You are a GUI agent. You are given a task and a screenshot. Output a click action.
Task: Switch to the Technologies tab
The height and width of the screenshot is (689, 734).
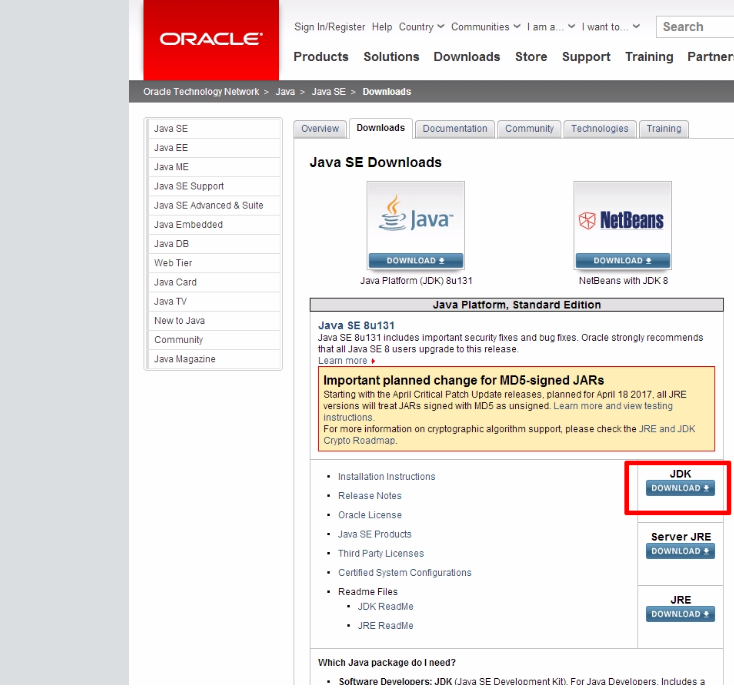point(600,129)
